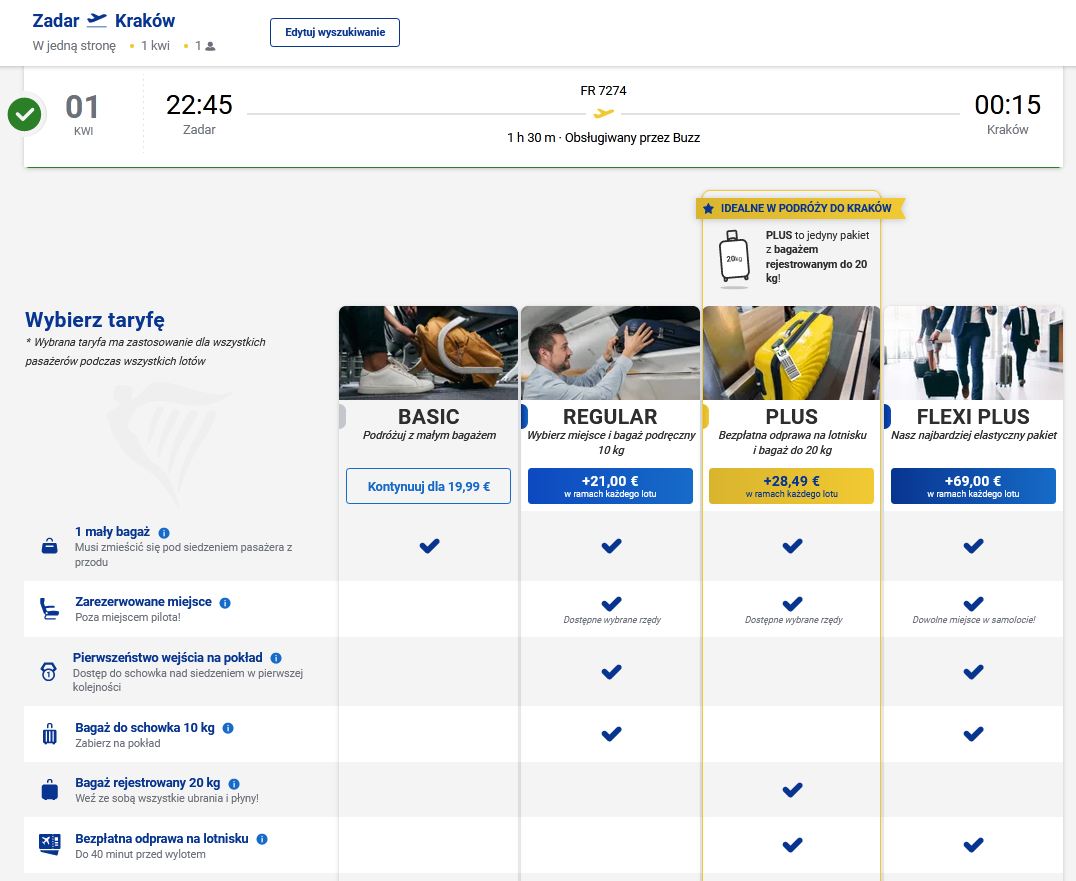Screen dimensions: 1076x881
Task: Click the small bag feature icon
Action: pyautogui.click(x=49, y=547)
